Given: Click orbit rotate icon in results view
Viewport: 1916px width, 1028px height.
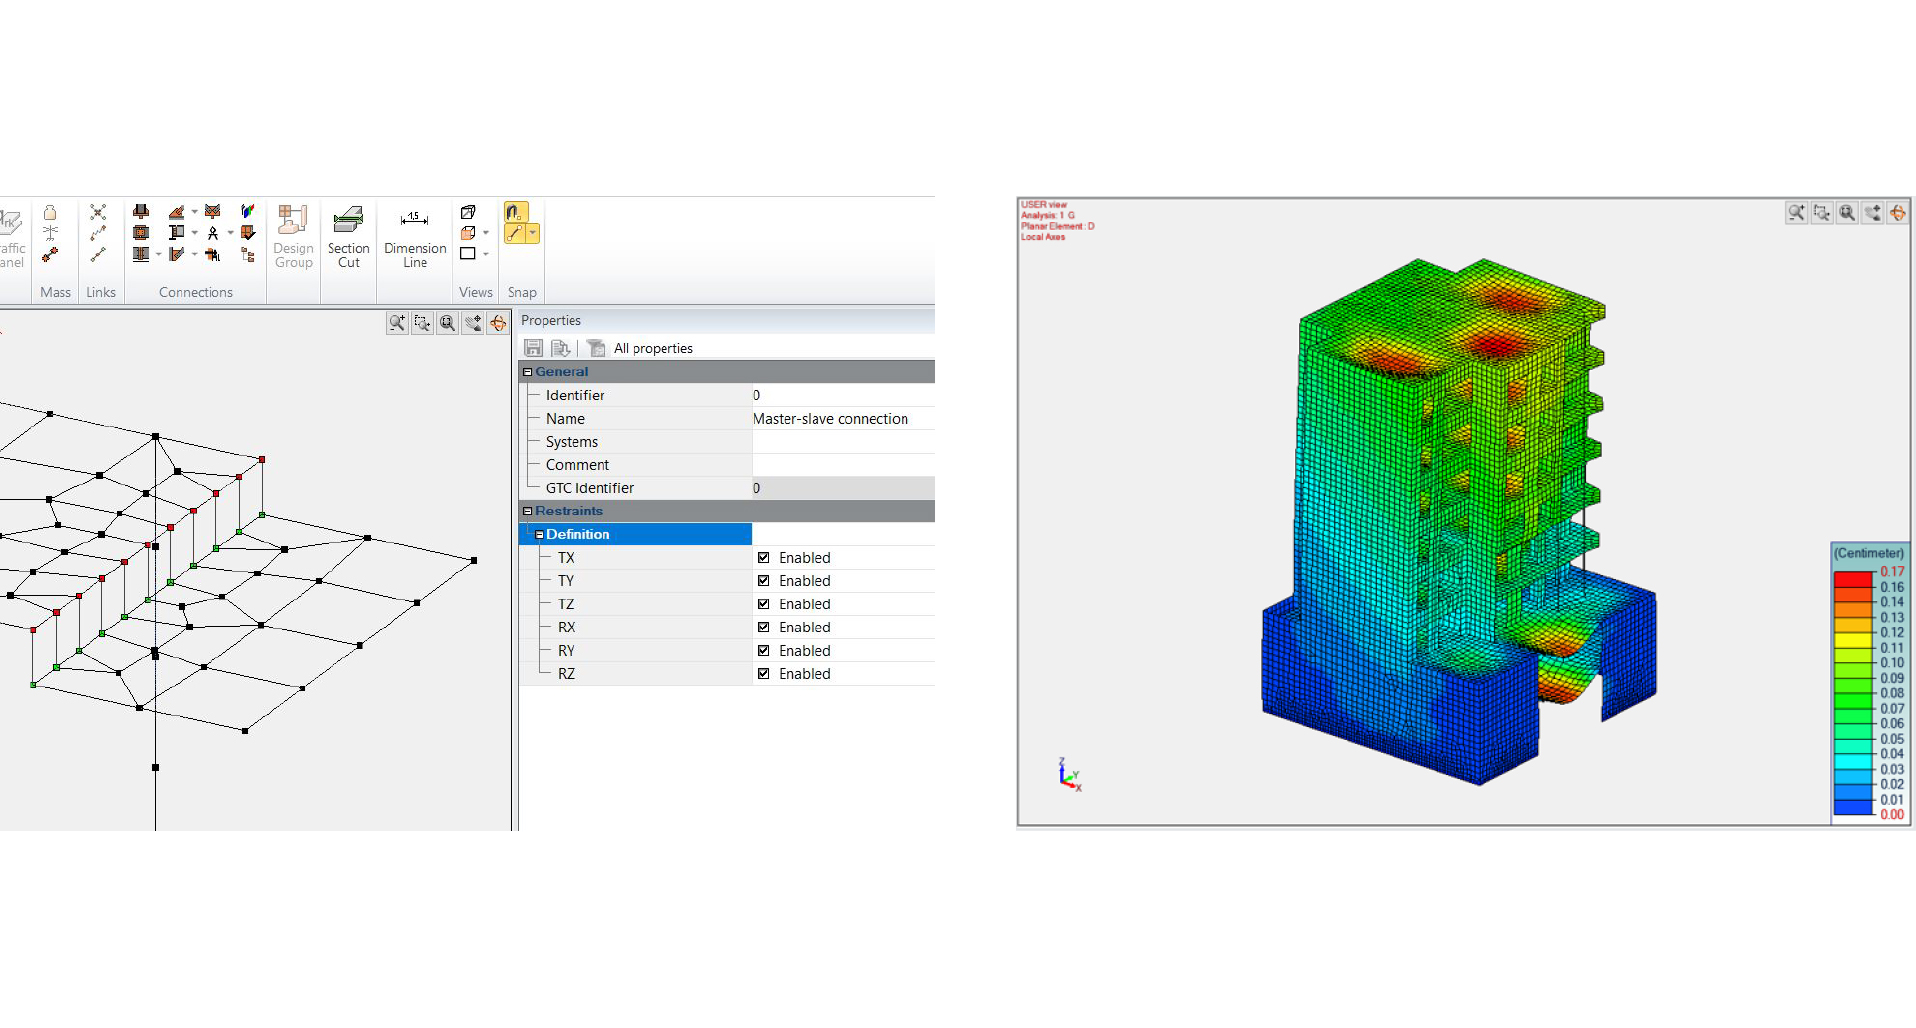Looking at the screenshot, I should pyautogui.click(x=1897, y=213).
